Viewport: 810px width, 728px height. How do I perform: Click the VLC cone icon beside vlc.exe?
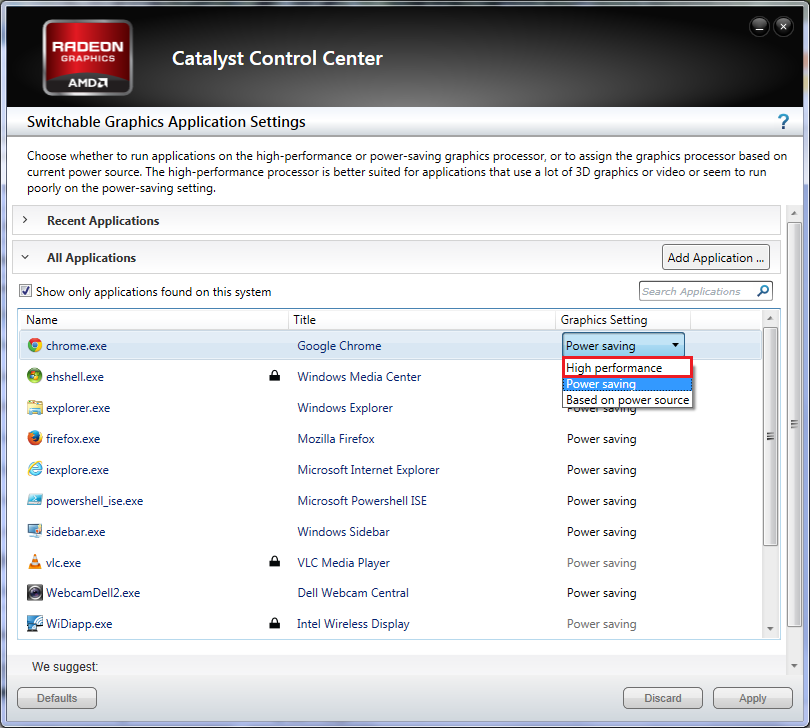pyautogui.click(x=35, y=562)
